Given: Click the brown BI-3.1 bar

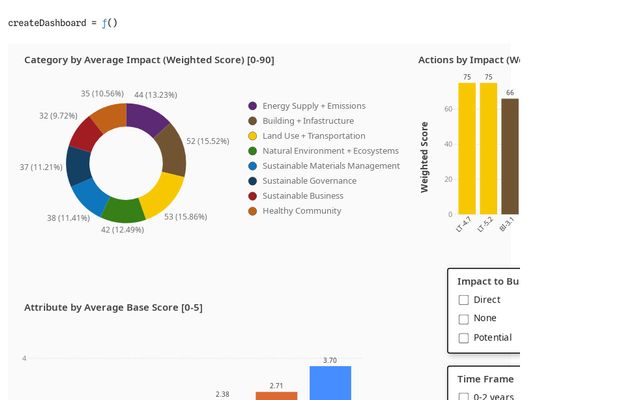Looking at the screenshot, I should 509,155.
